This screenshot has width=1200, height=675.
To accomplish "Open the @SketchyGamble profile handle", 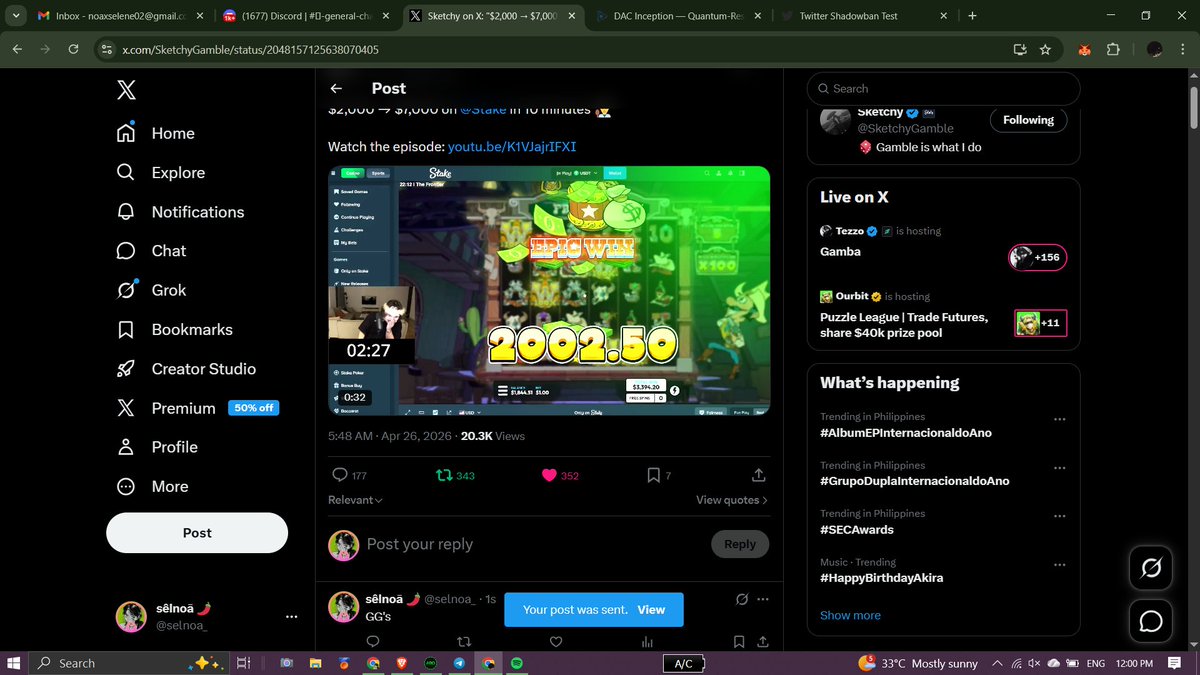I will [905, 128].
